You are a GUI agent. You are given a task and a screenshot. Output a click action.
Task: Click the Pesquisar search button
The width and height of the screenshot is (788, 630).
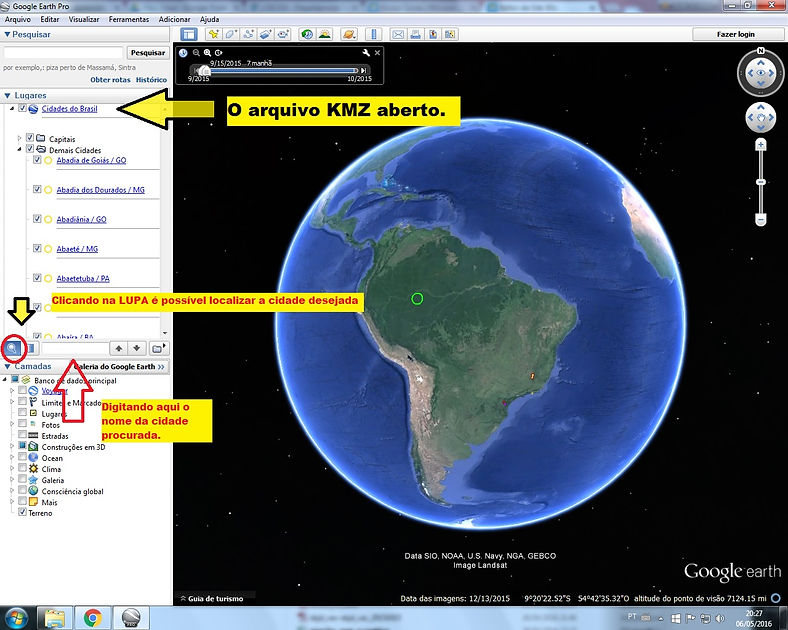[x=148, y=53]
